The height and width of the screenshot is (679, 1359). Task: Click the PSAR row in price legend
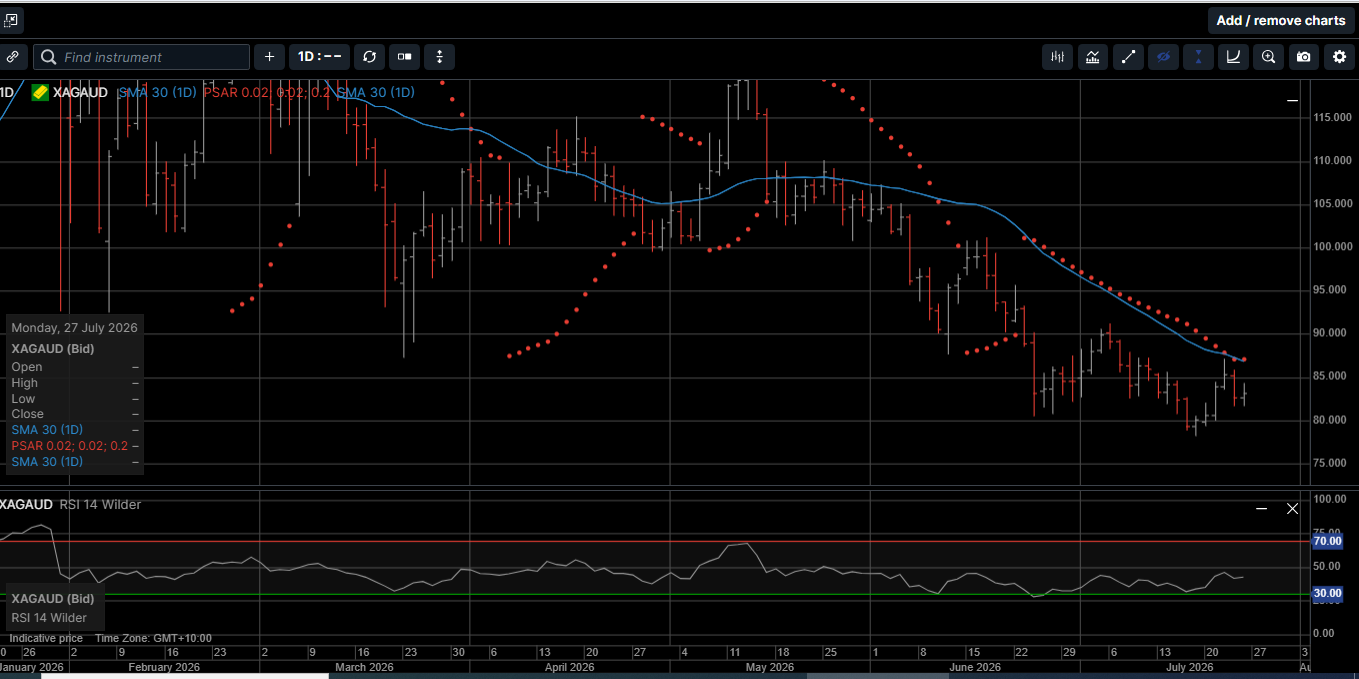pos(75,445)
